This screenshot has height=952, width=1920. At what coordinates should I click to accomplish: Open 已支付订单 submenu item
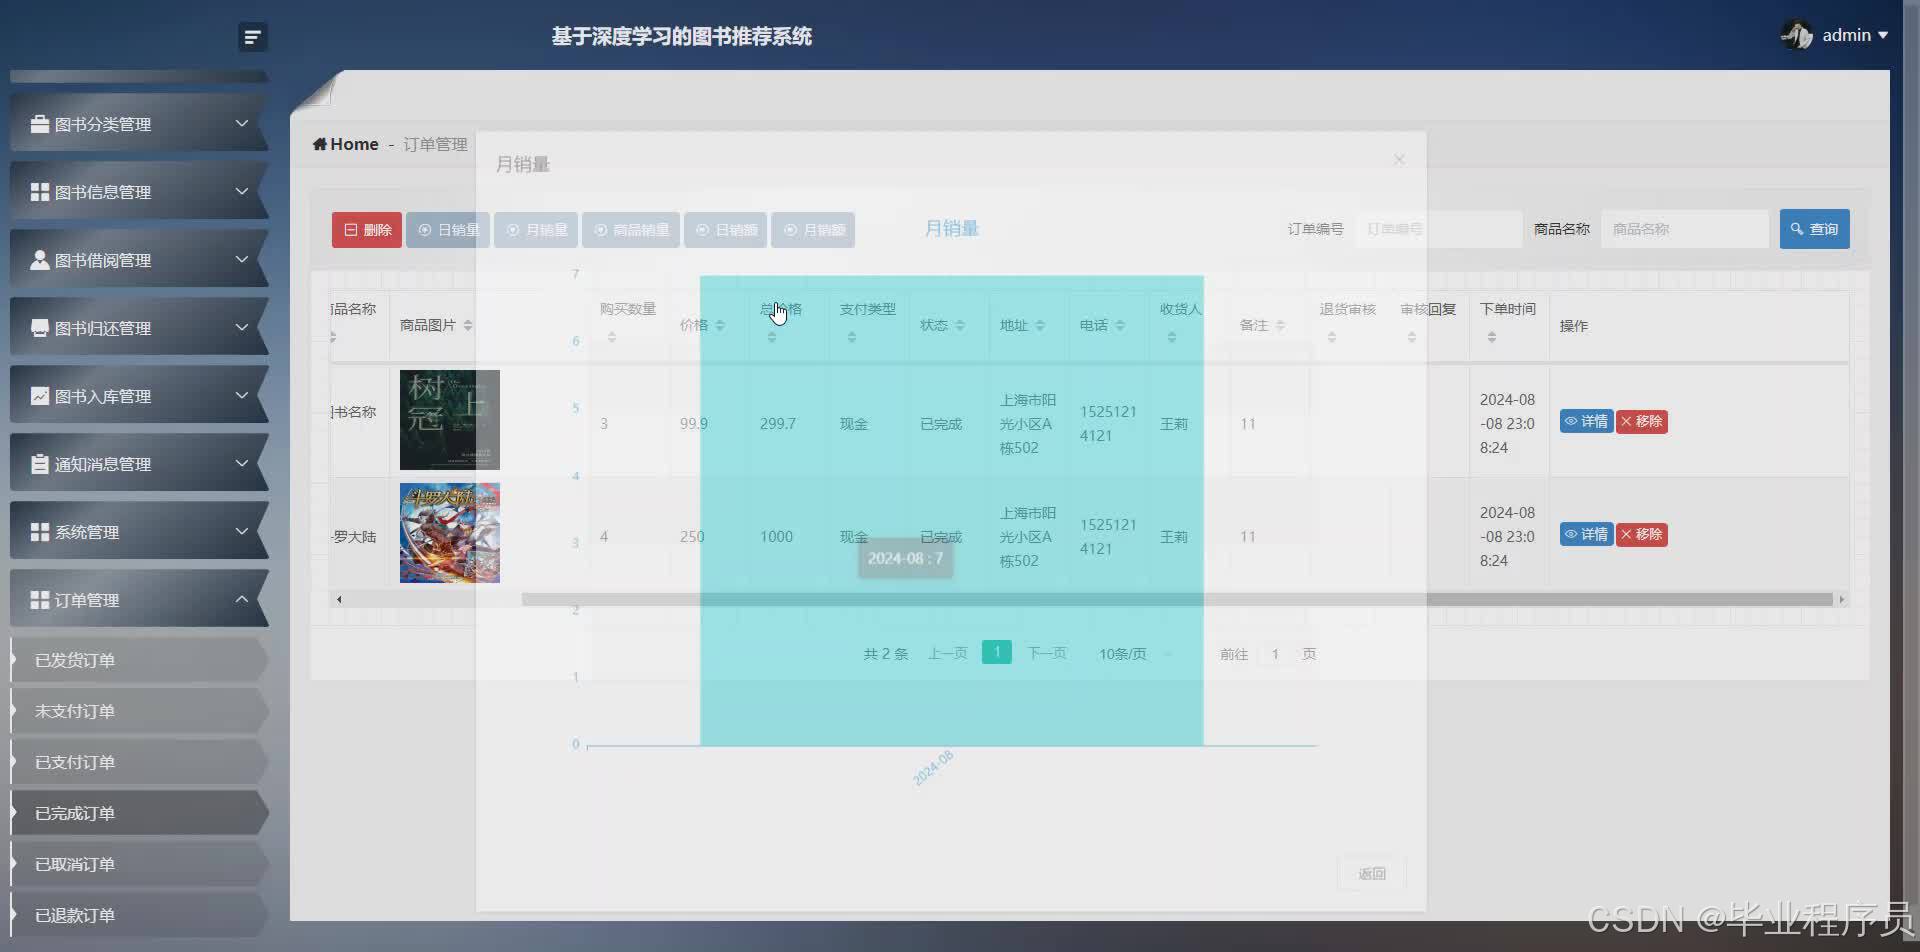click(x=139, y=762)
